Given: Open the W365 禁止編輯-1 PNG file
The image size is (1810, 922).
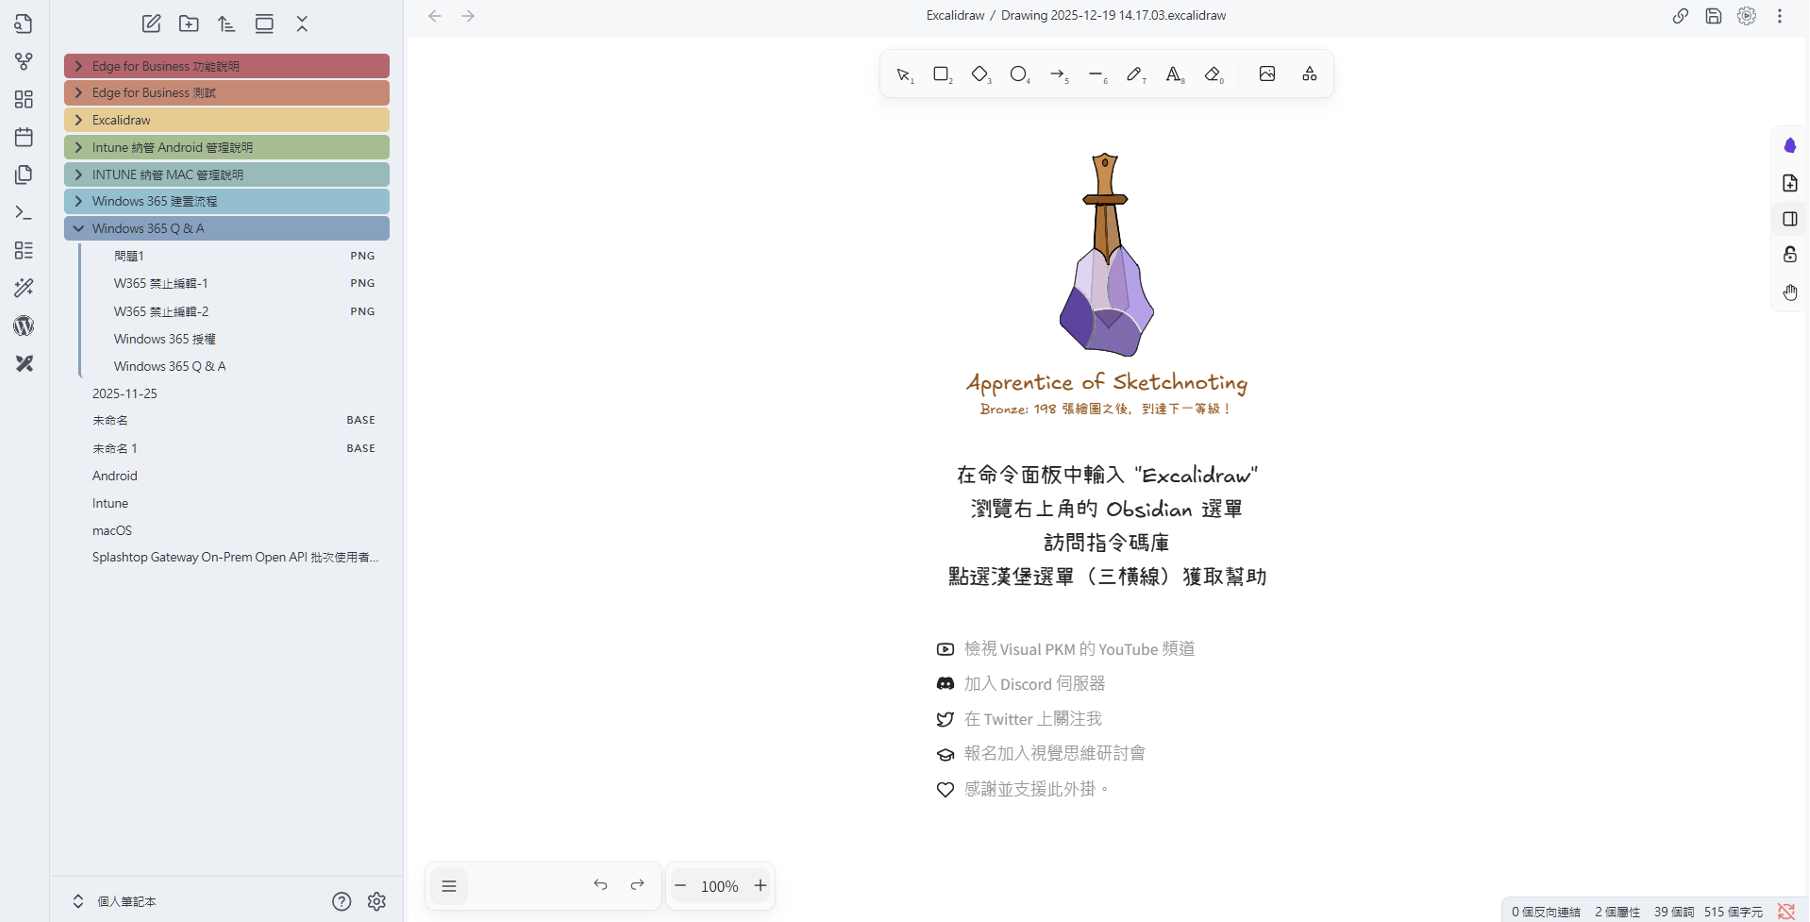Looking at the screenshot, I should 161,283.
